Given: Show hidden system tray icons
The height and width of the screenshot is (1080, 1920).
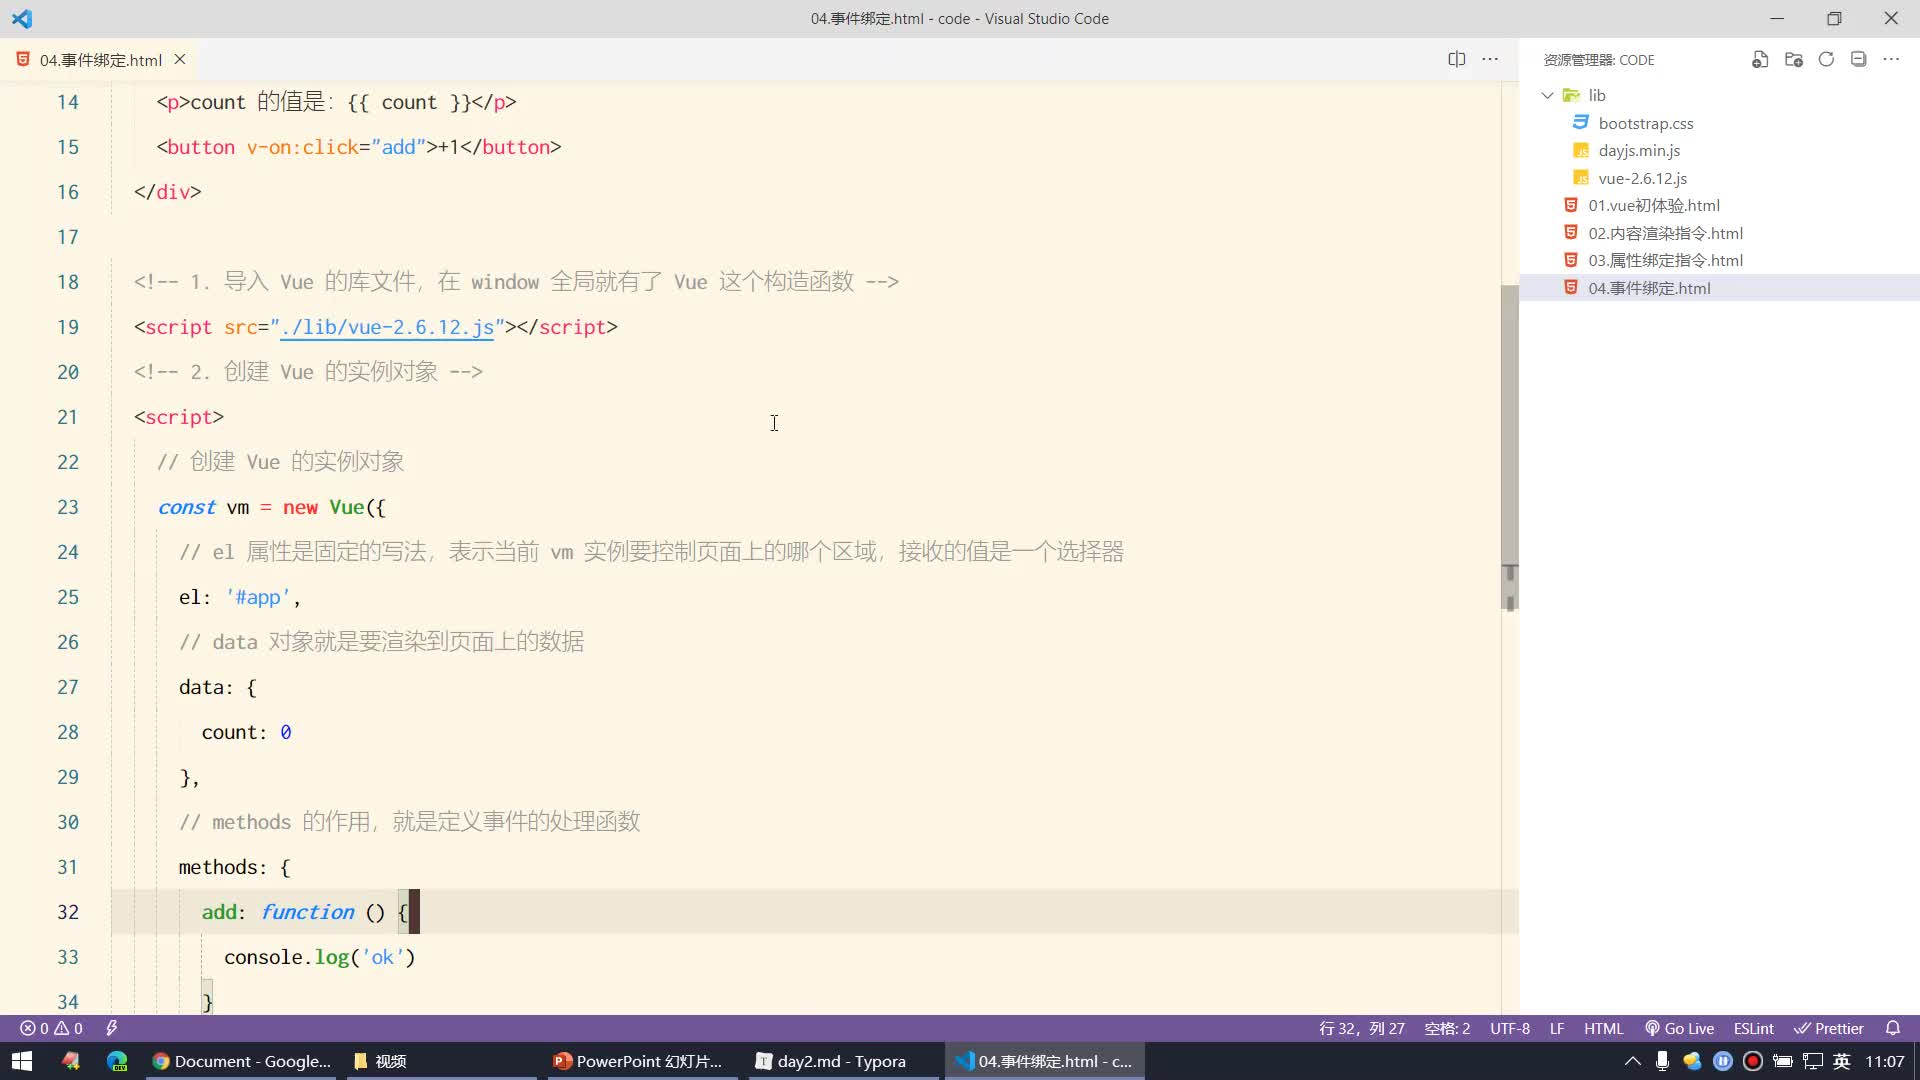Looking at the screenshot, I should click(x=1632, y=1061).
